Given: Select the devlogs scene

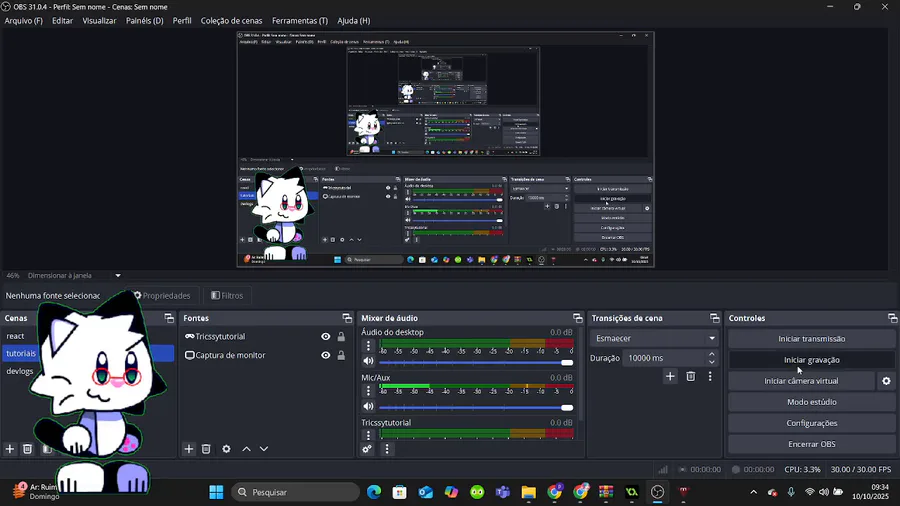Looking at the screenshot, I should click(20, 371).
